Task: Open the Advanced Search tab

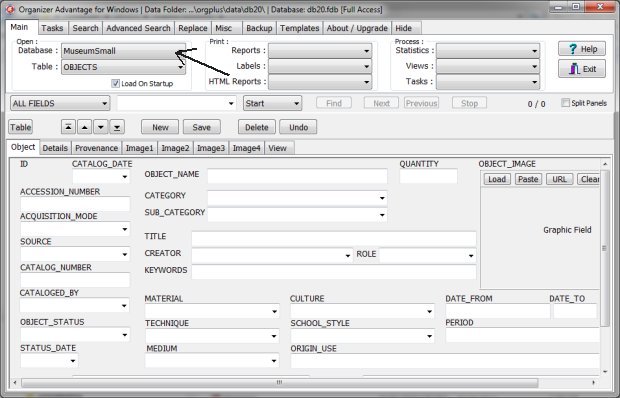Action: click(138, 28)
